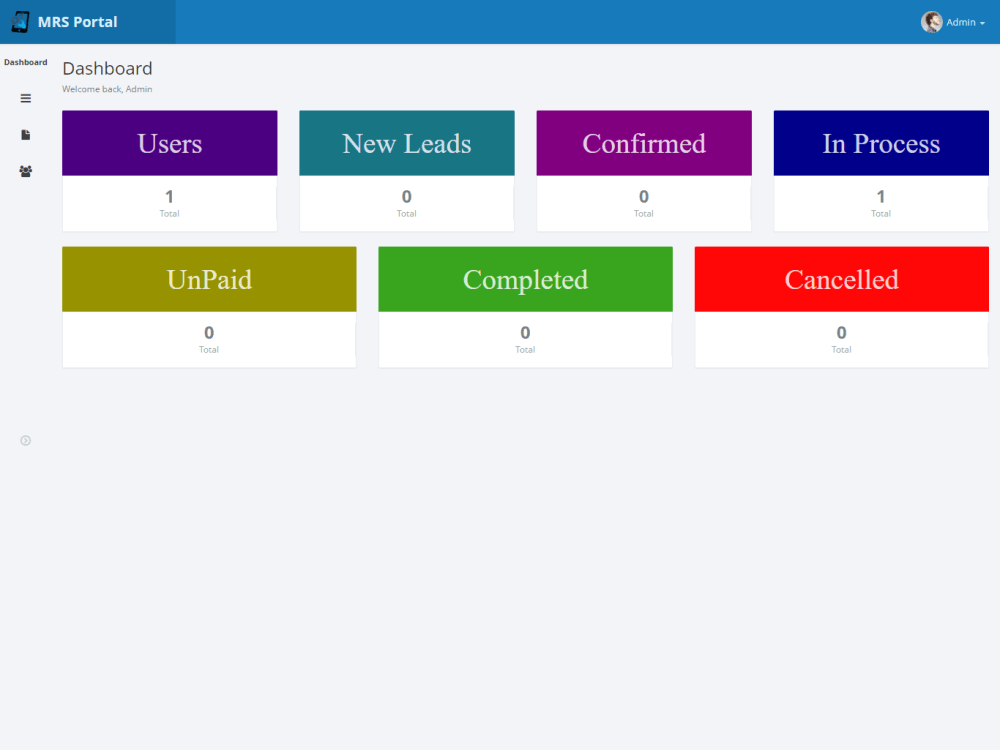Screen dimensions: 1000x750
Task: Select the New Leads teal panel header
Action: click(x=406, y=143)
